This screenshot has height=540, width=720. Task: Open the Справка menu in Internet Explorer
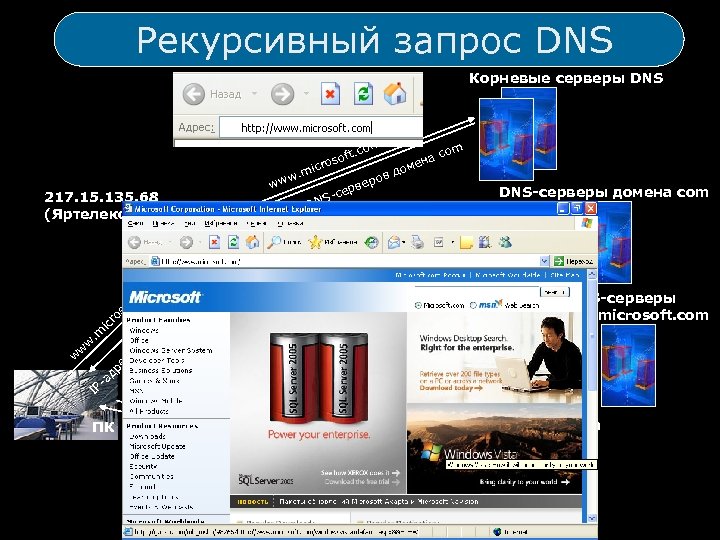point(290,223)
